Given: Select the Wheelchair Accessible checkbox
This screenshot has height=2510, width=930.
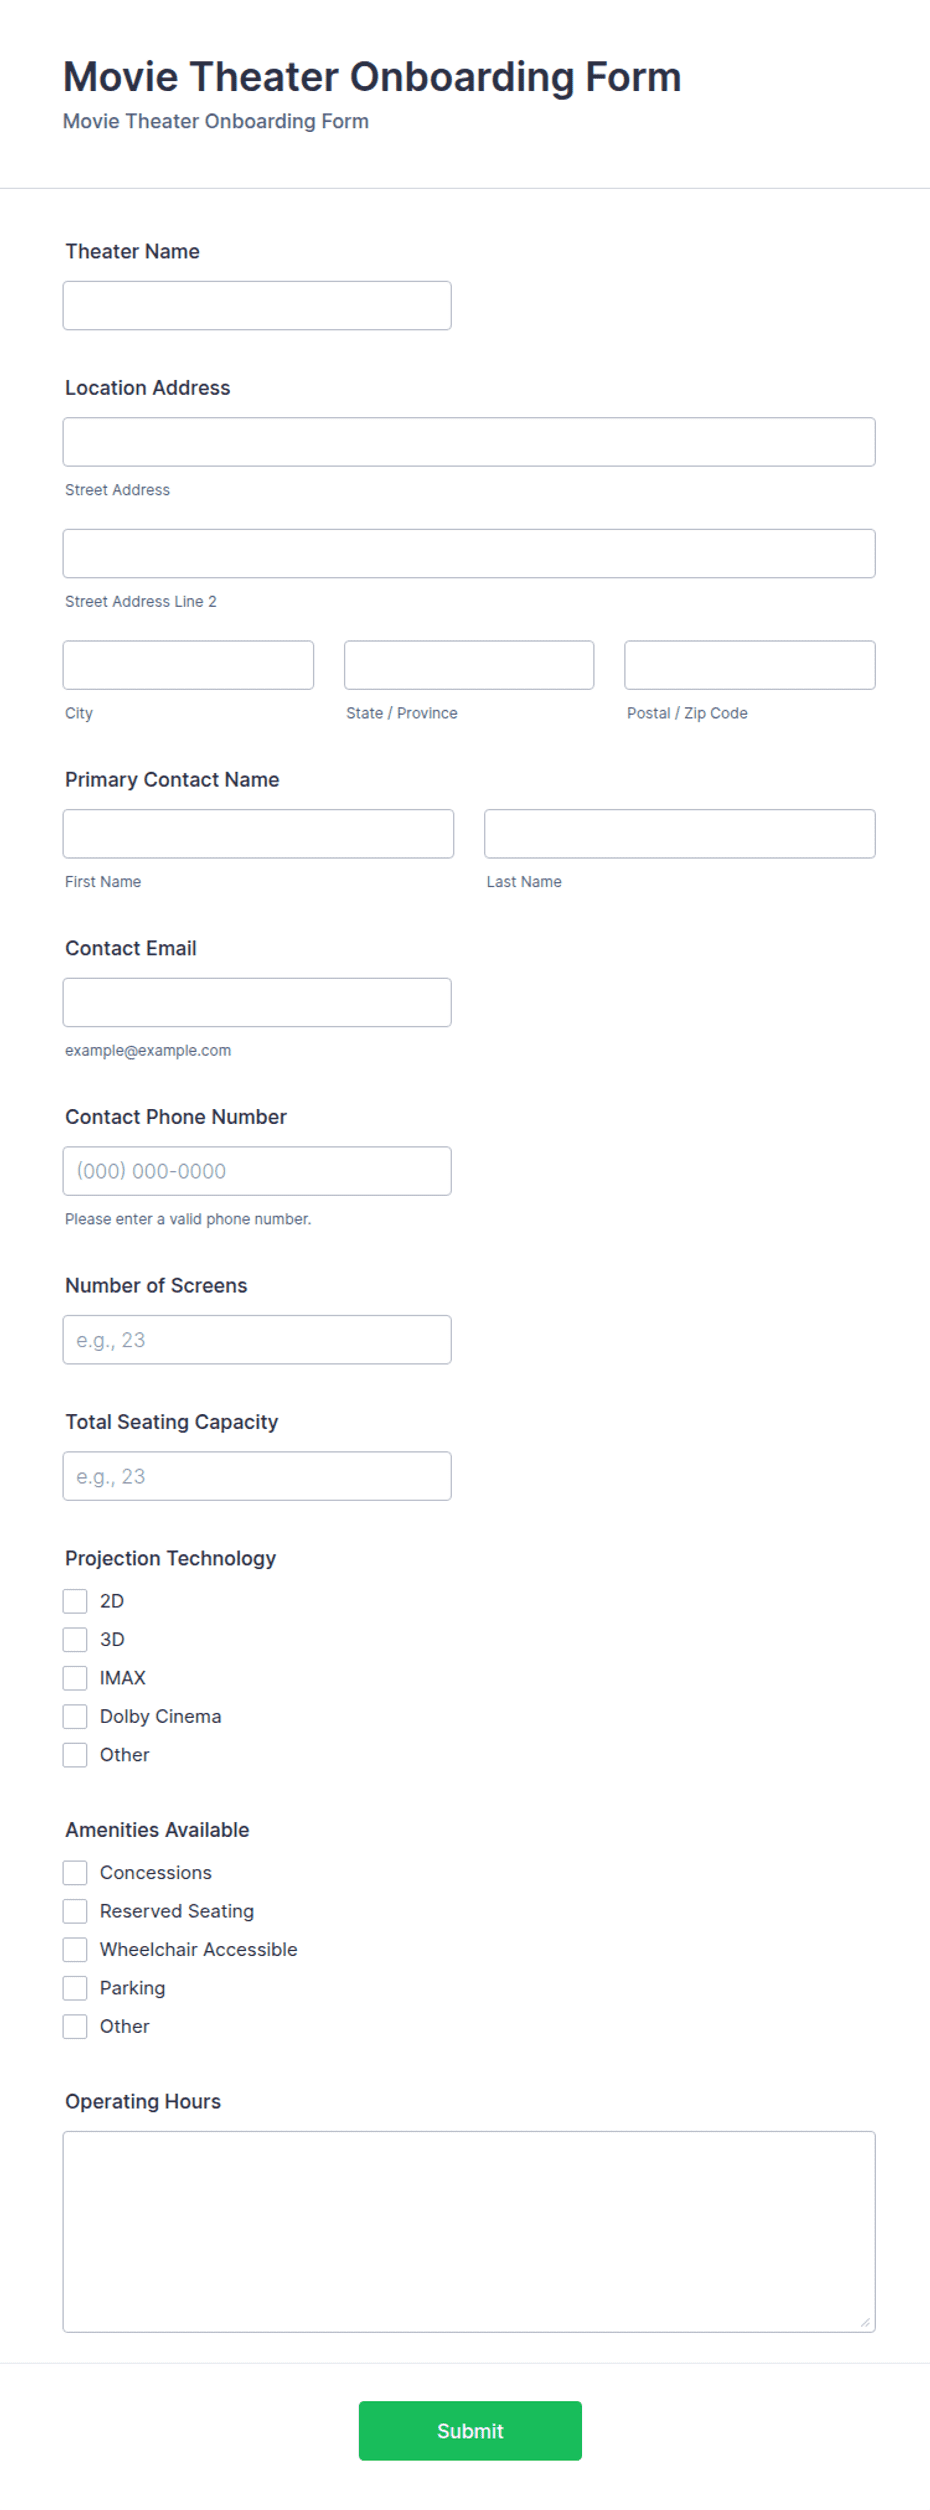Looking at the screenshot, I should tap(75, 1950).
